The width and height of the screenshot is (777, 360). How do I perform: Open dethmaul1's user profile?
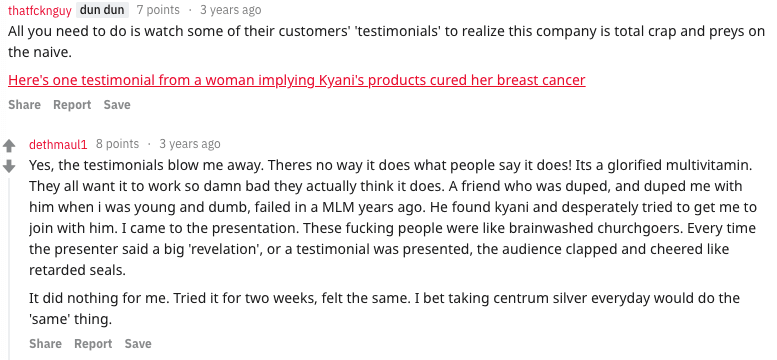(x=58, y=144)
